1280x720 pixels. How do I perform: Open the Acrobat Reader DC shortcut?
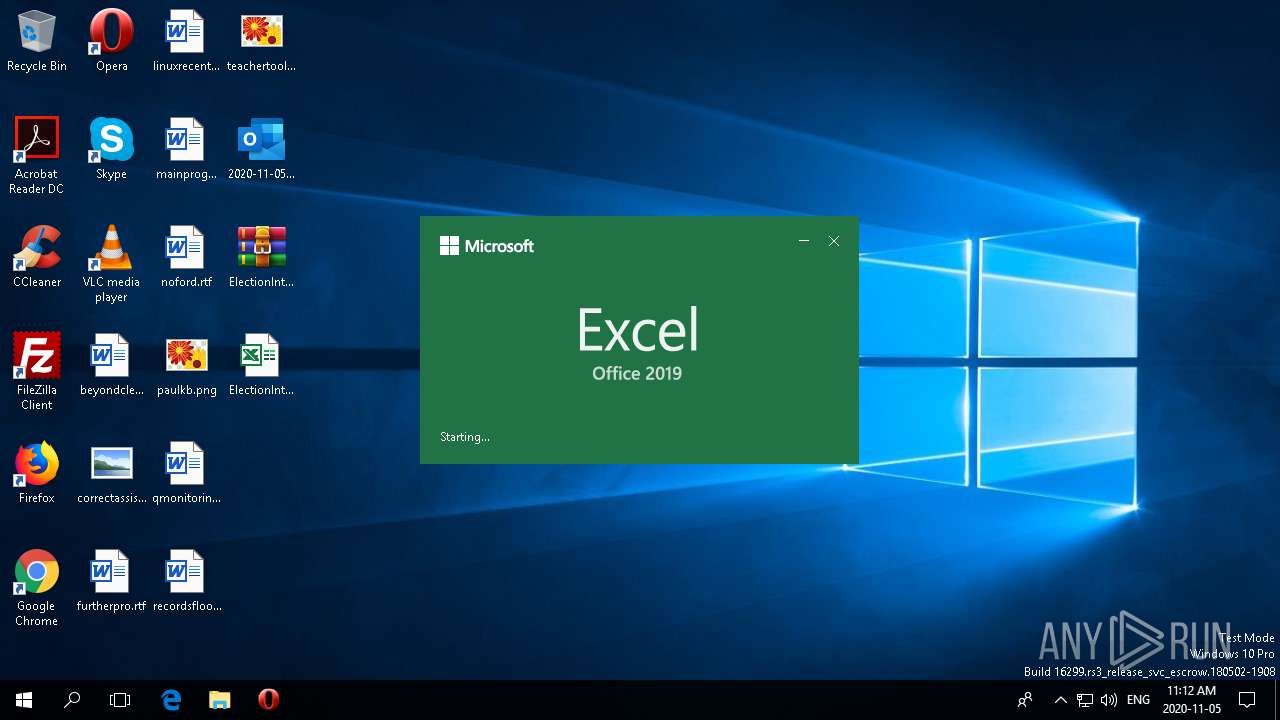[37, 155]
